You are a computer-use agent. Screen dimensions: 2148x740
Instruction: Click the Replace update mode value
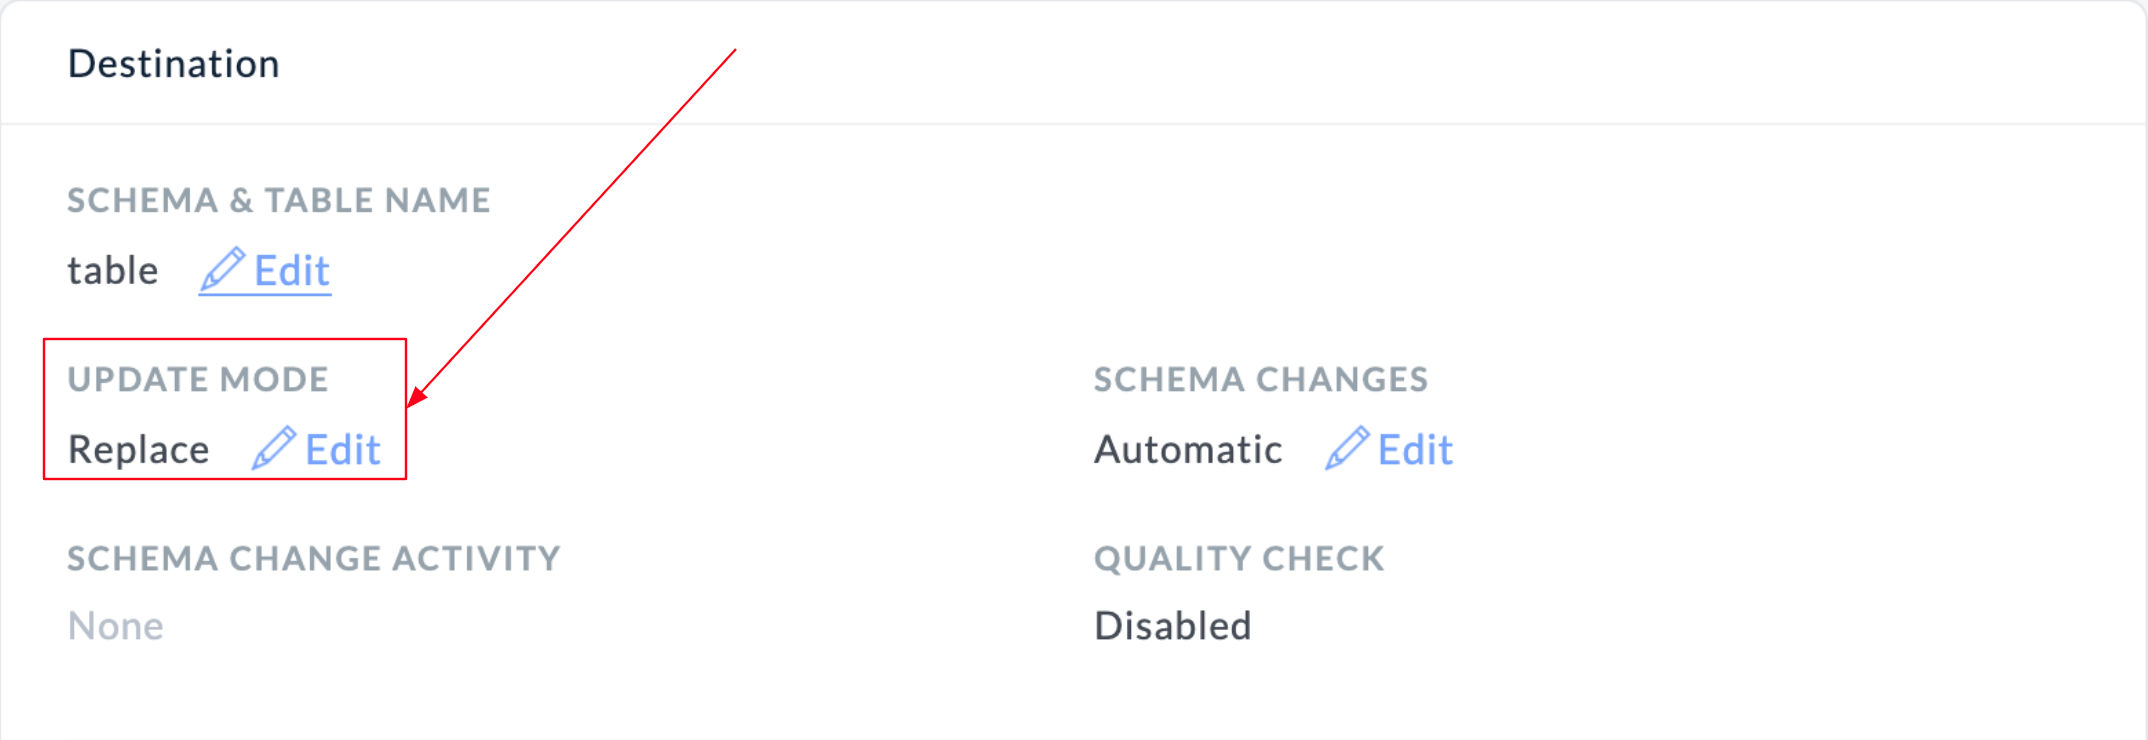click(139, 450)
